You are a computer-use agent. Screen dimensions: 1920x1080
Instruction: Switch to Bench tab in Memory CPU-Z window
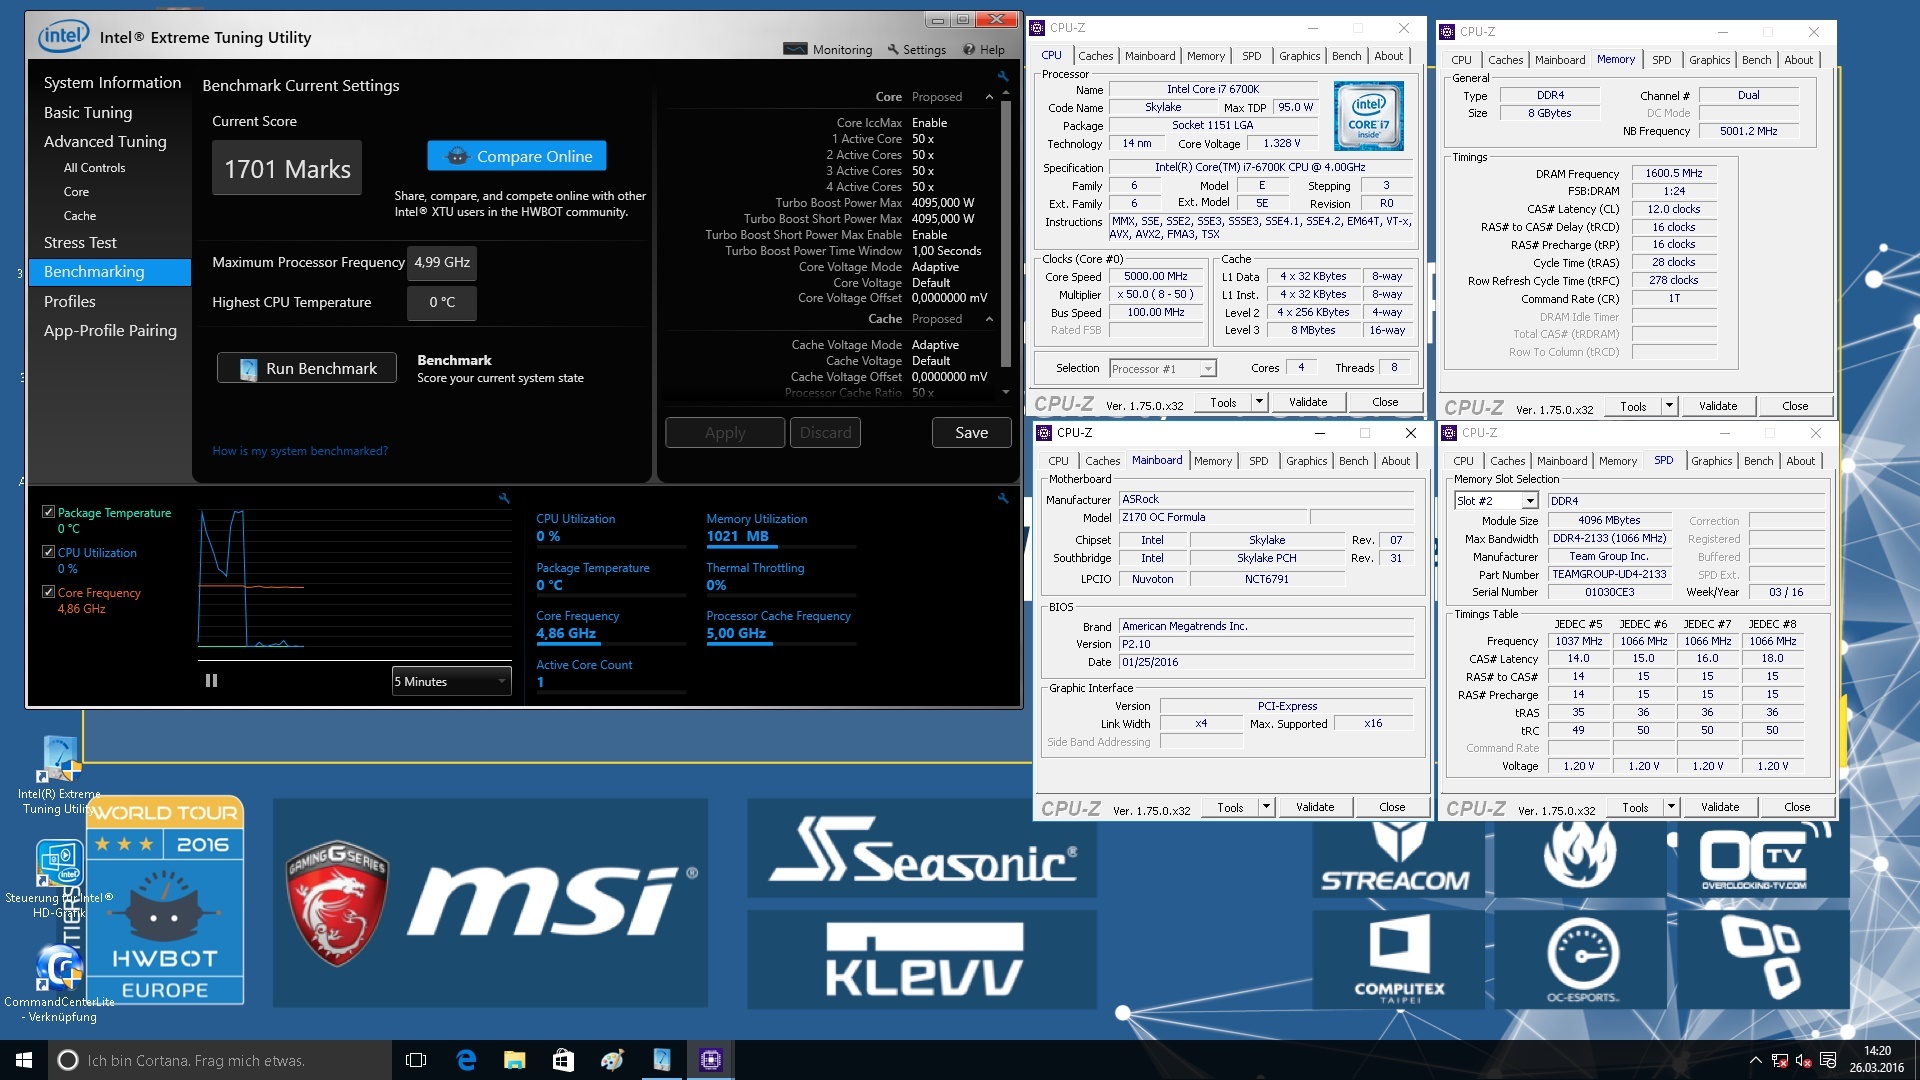pos(1756,60)
